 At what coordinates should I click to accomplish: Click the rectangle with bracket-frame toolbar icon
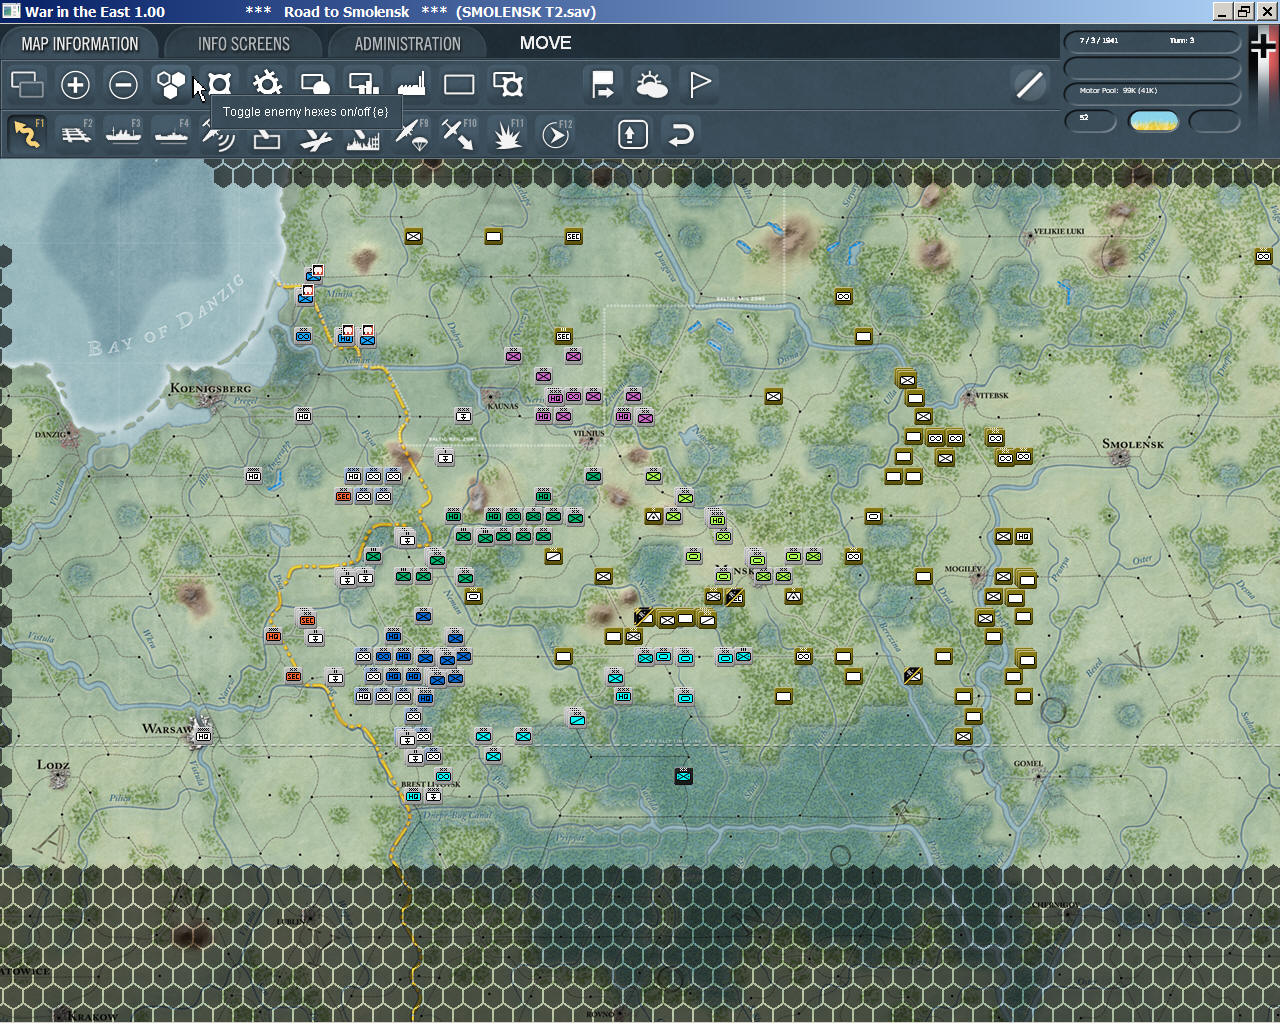[x=508, y=85]
